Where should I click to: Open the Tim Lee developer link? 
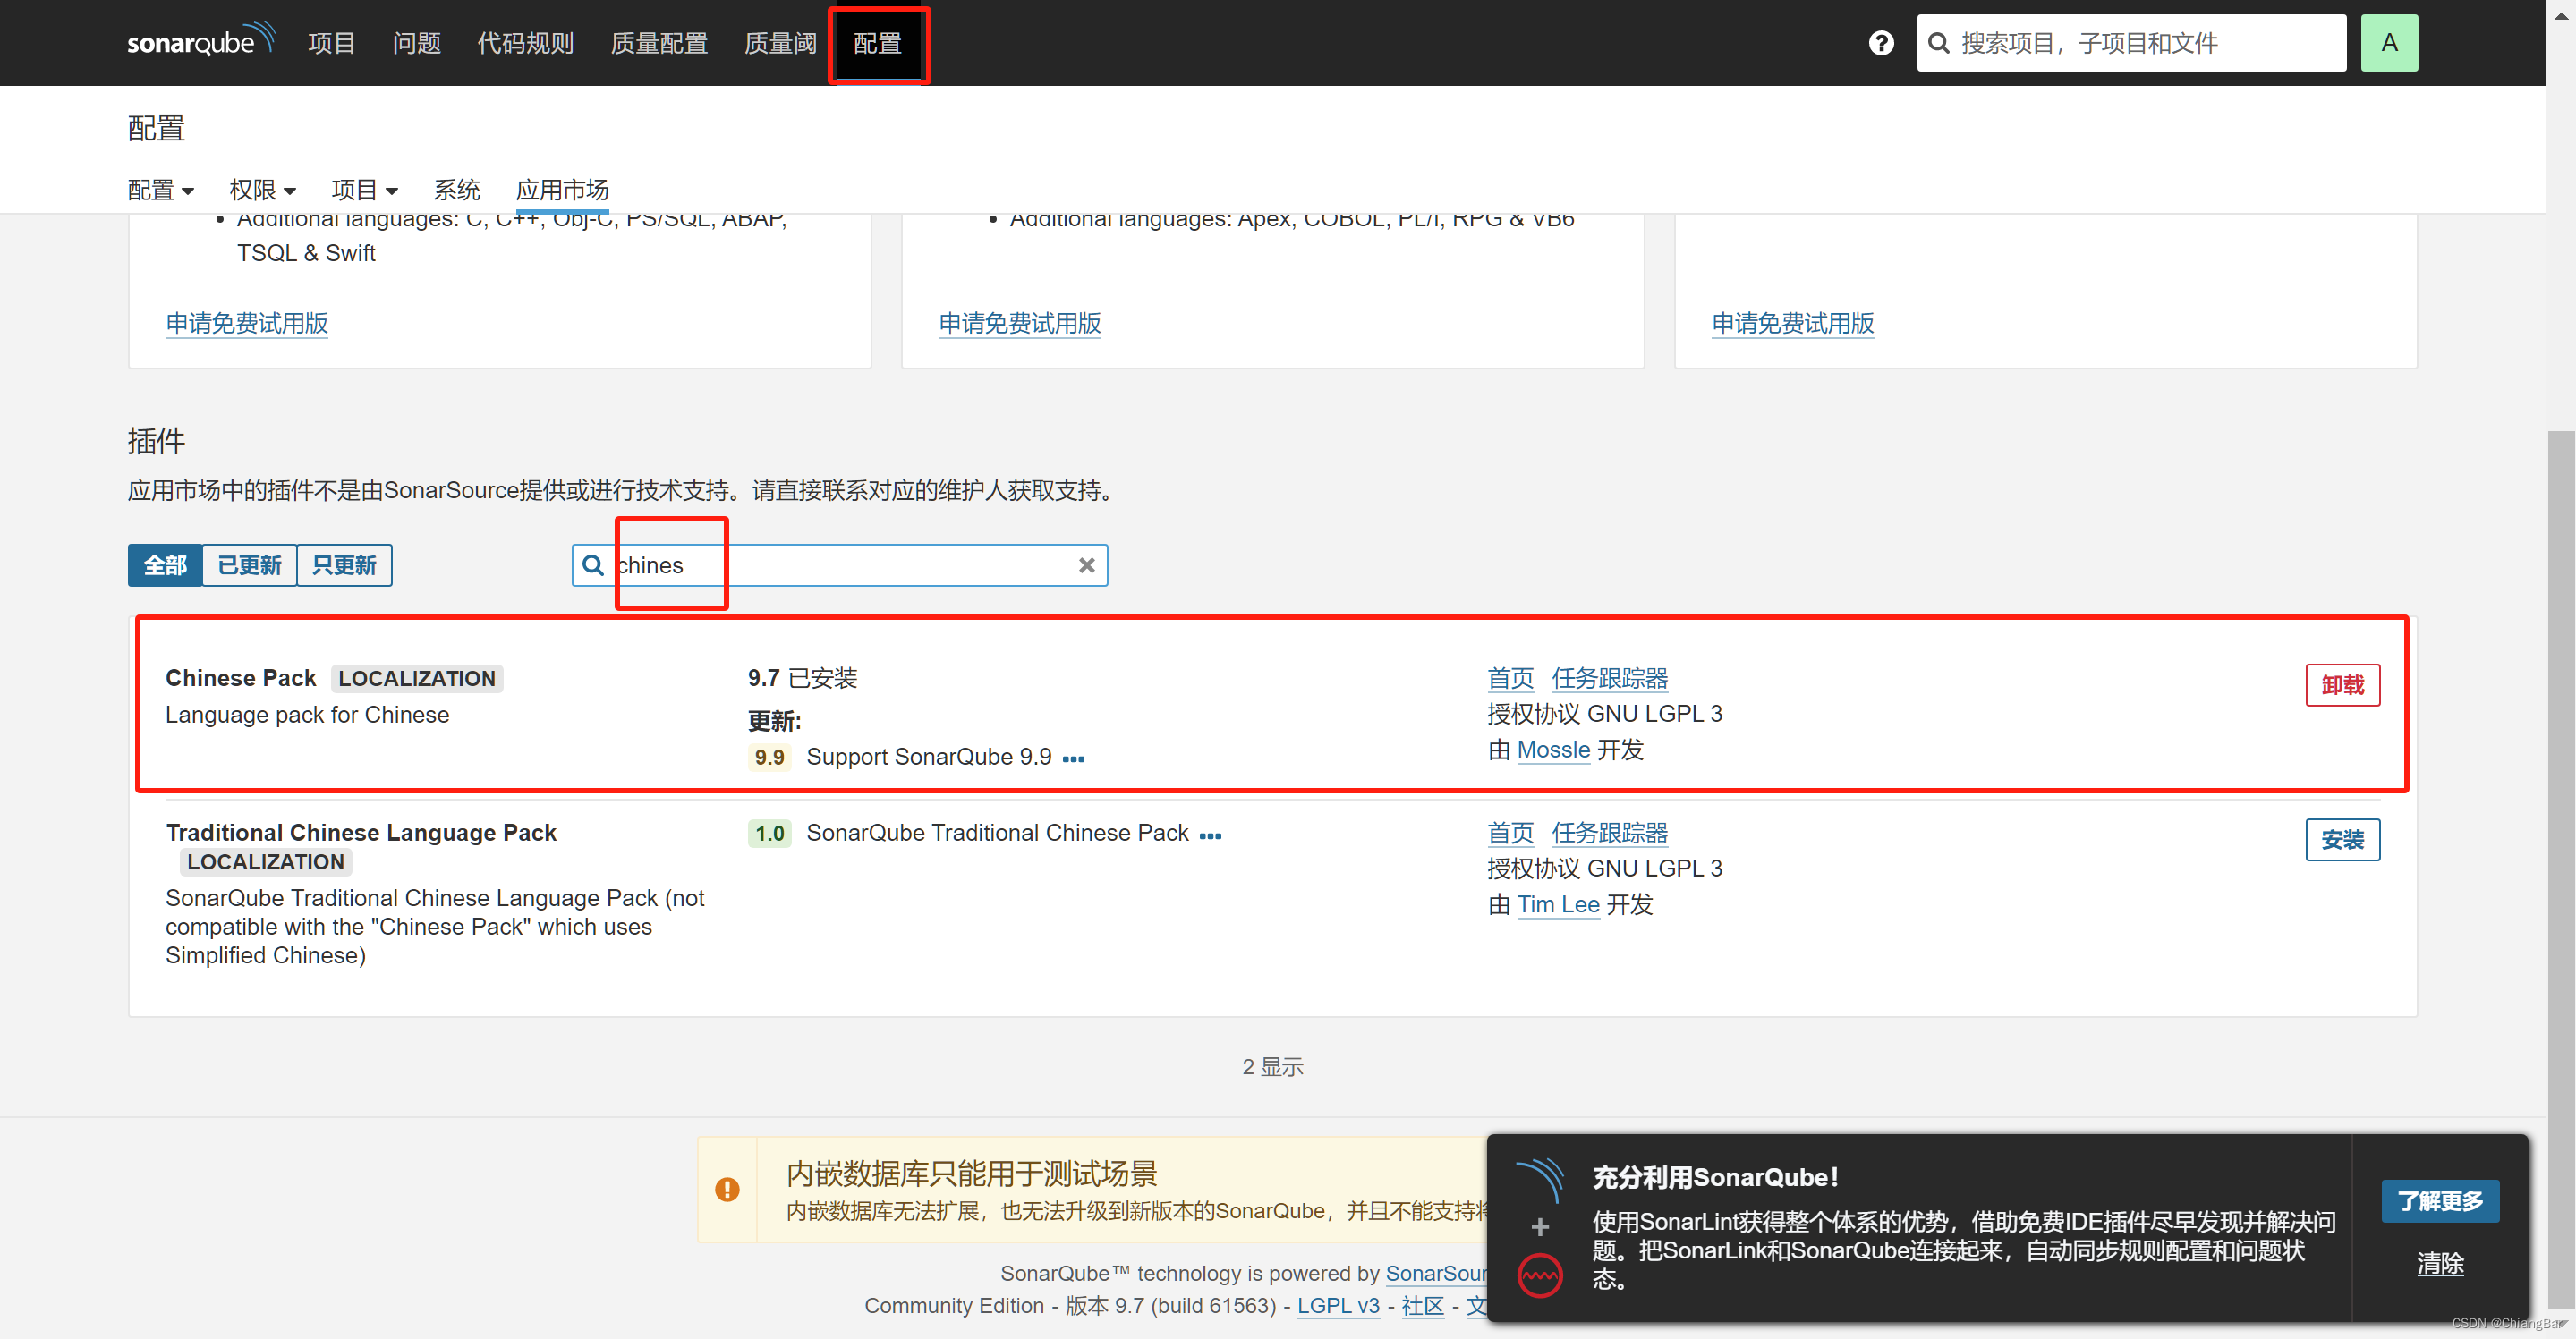1558,905
